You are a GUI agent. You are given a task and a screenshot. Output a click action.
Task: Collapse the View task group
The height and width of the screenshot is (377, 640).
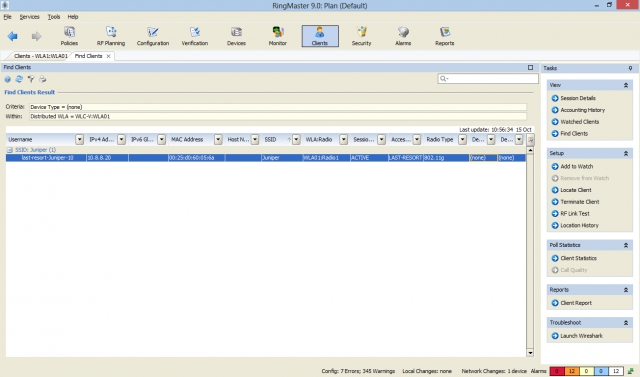click(x=625, y=85)
